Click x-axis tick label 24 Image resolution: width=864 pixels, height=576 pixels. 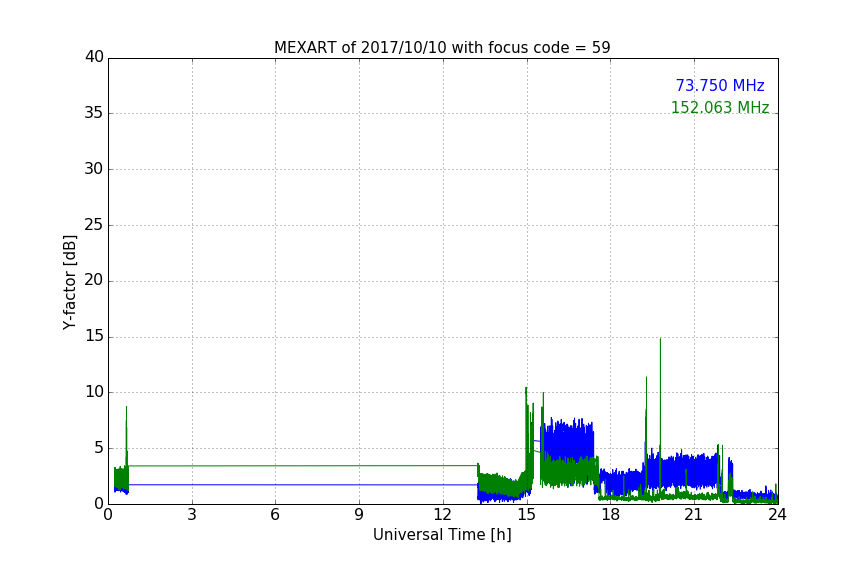778,515
